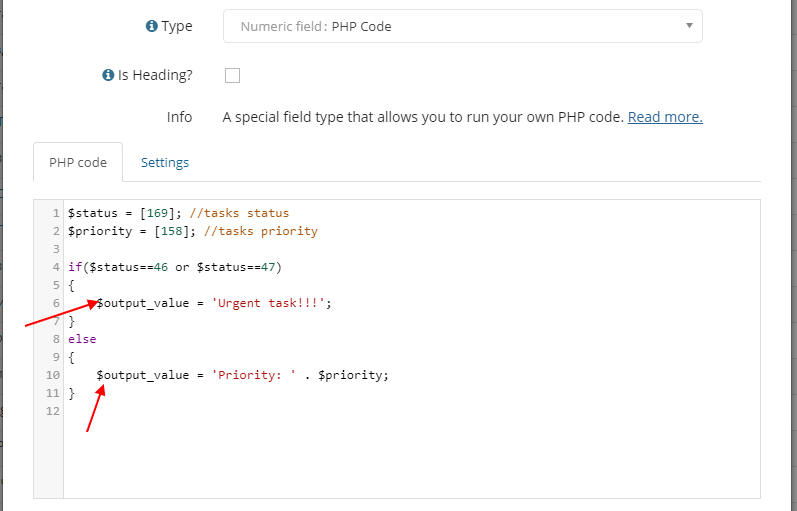Viewport: 797px width, 511px height.
Task: Select the PHP code tab
Action: click(x=78, y=162)
